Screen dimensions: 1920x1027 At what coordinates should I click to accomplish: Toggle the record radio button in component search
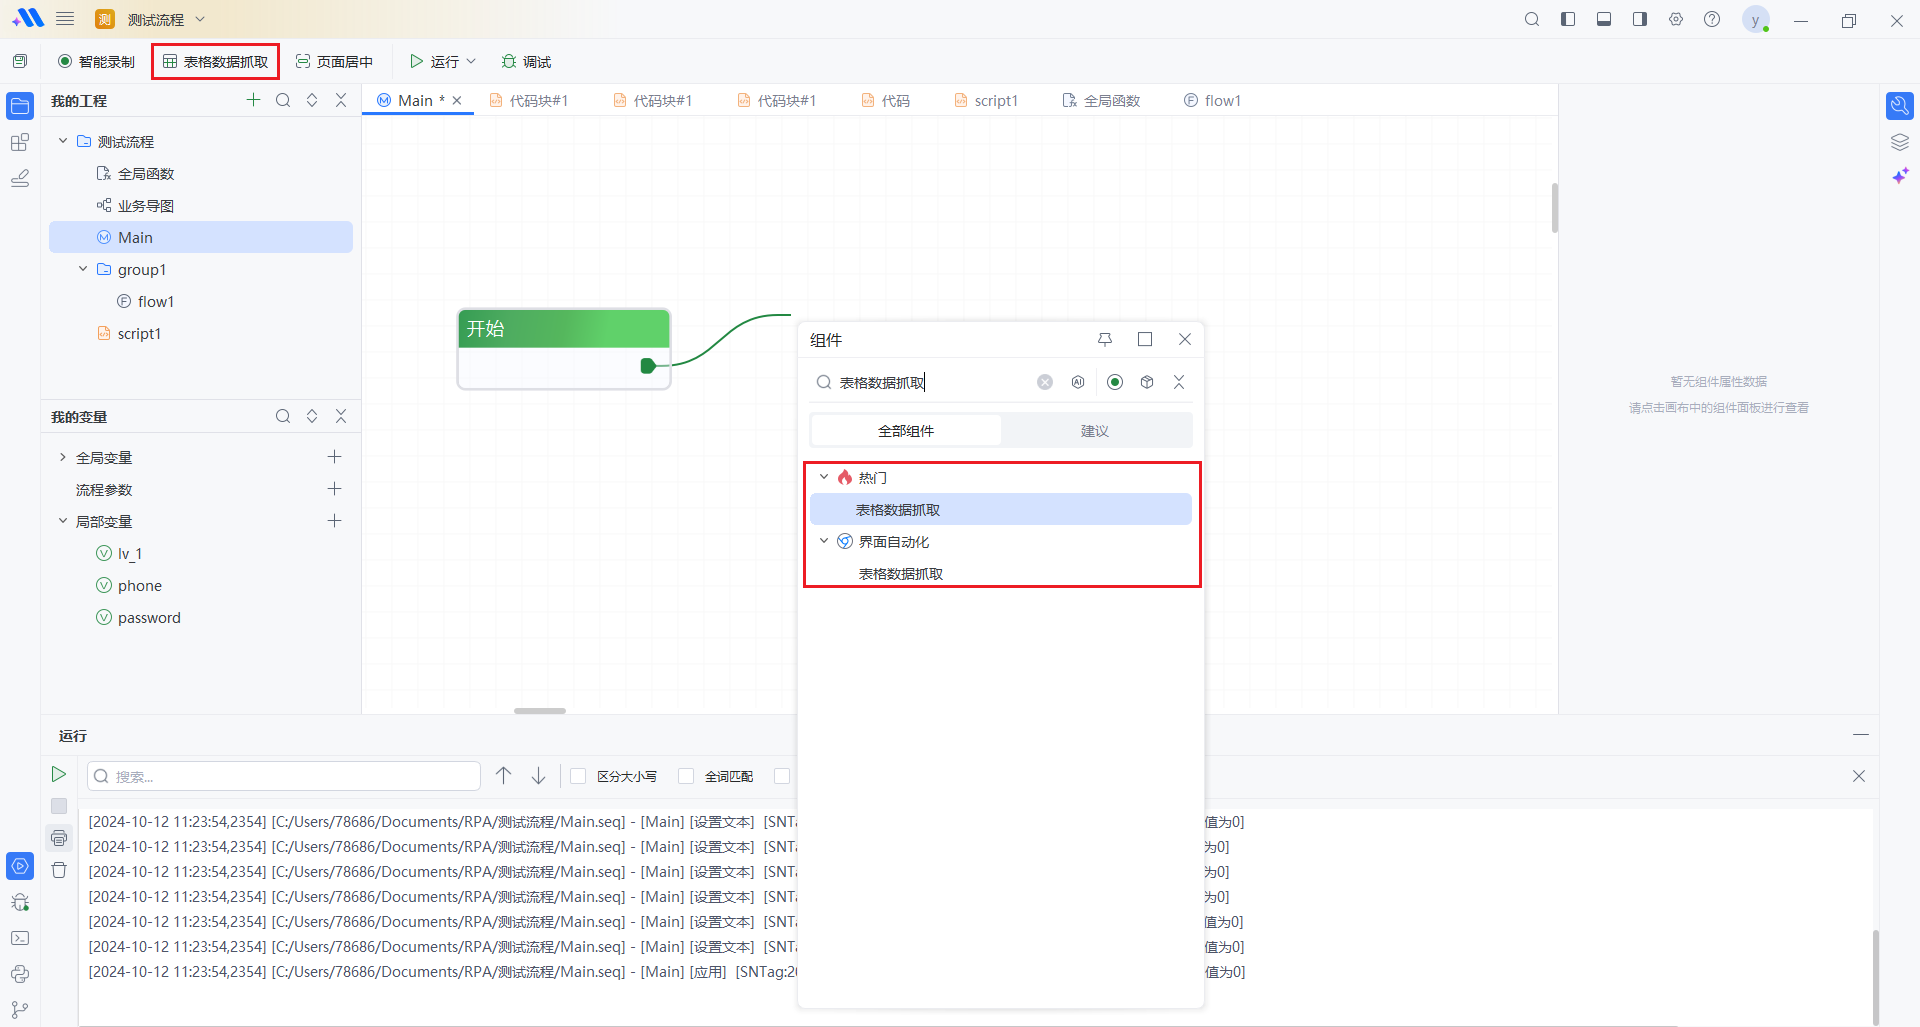(1115, 382)
